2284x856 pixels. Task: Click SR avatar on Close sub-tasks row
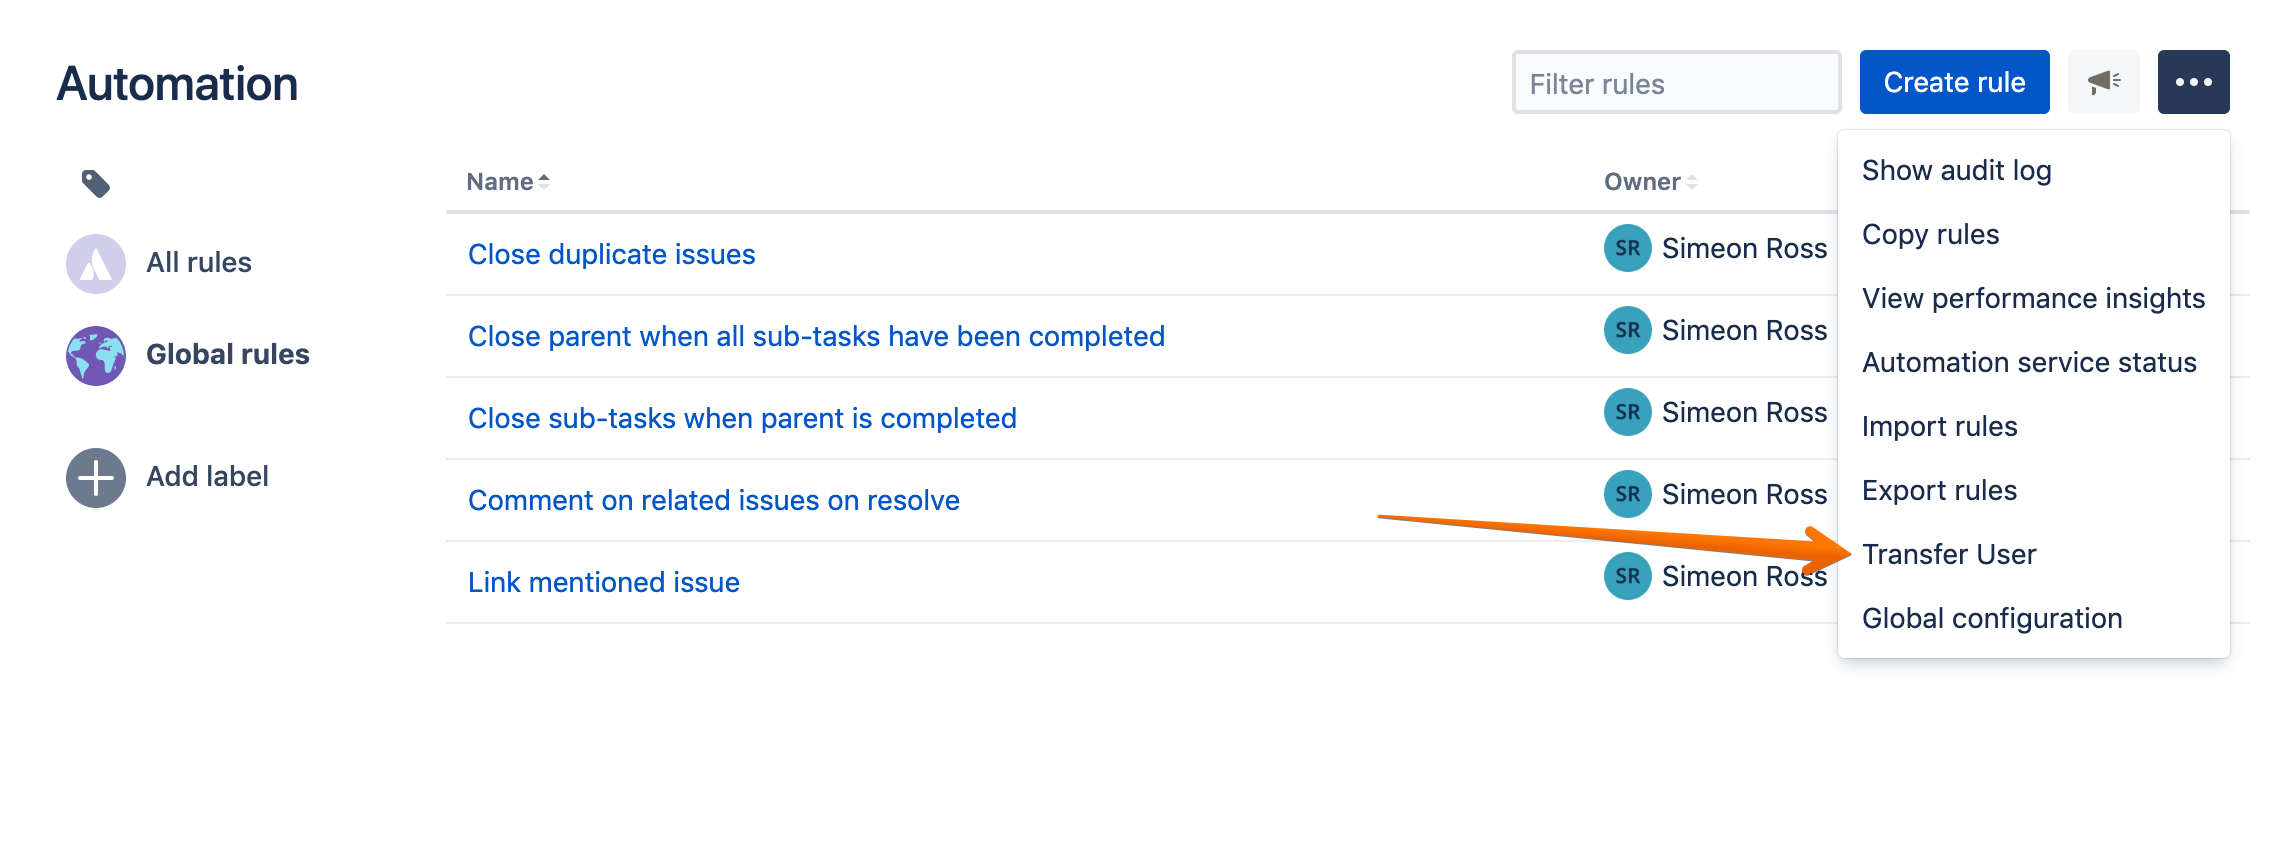point(1627,412)
